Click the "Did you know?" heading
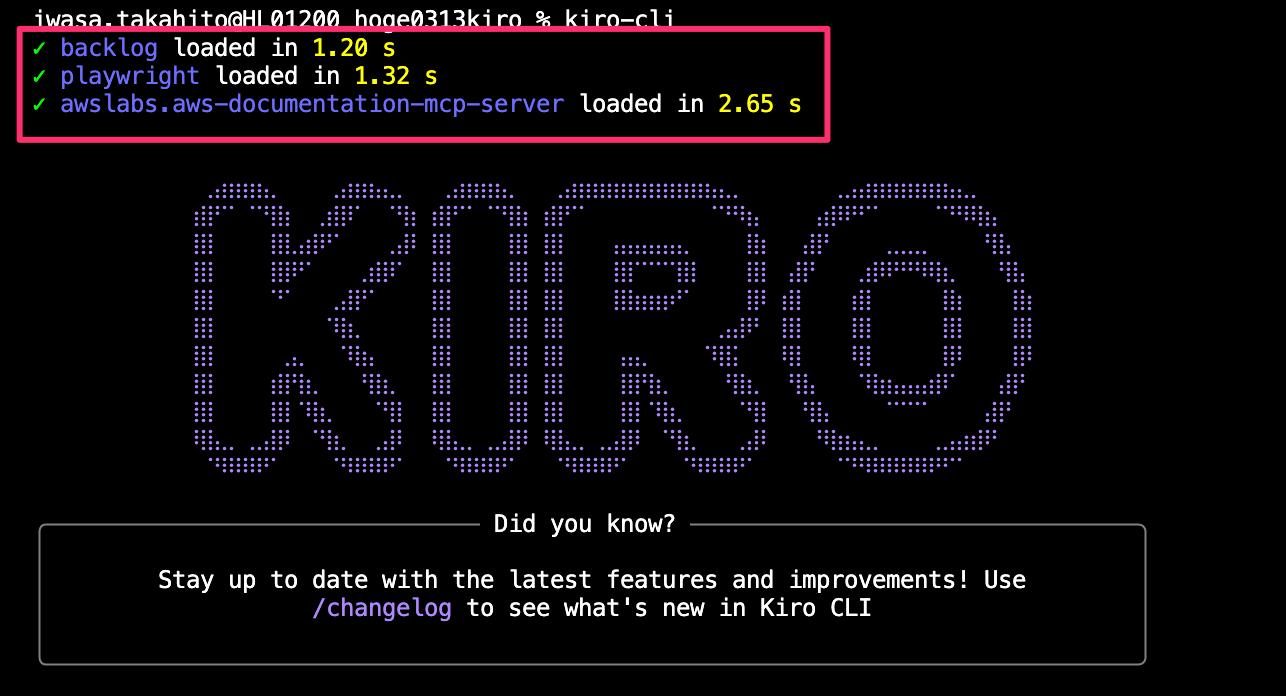Image resolution: width=1286 pixels, height=696 pixels. pos(585,524)
